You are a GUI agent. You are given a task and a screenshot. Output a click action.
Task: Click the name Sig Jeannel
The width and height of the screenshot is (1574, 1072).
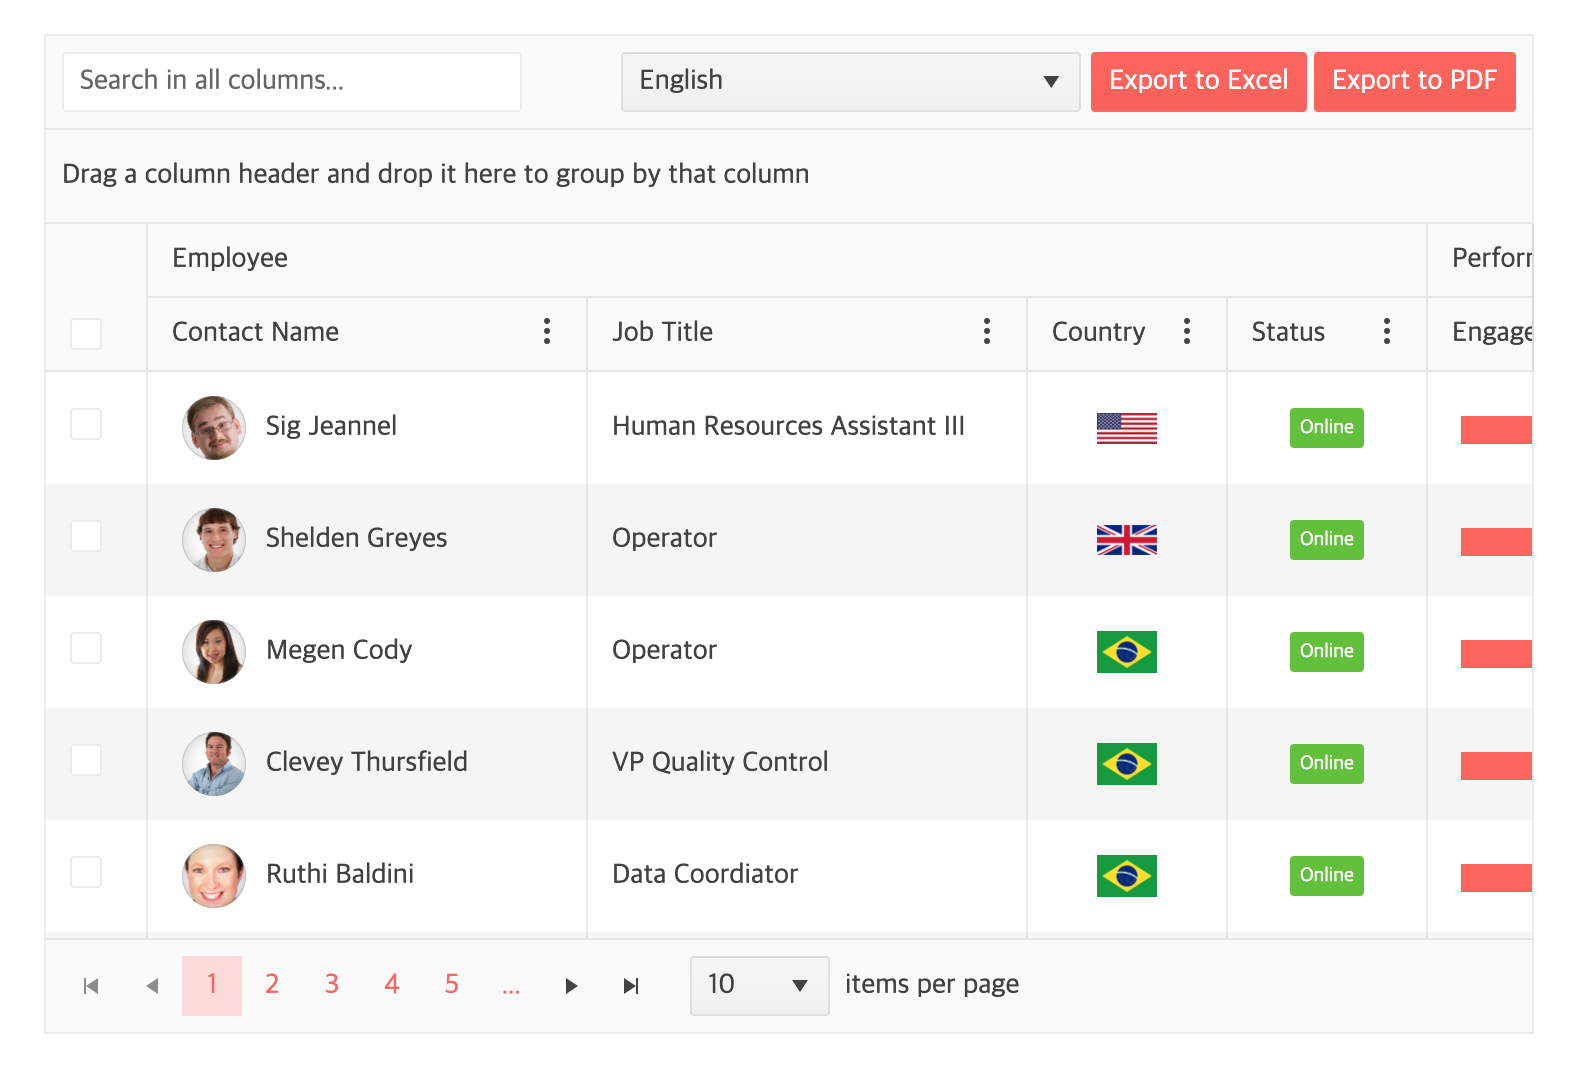coord(331,426)
